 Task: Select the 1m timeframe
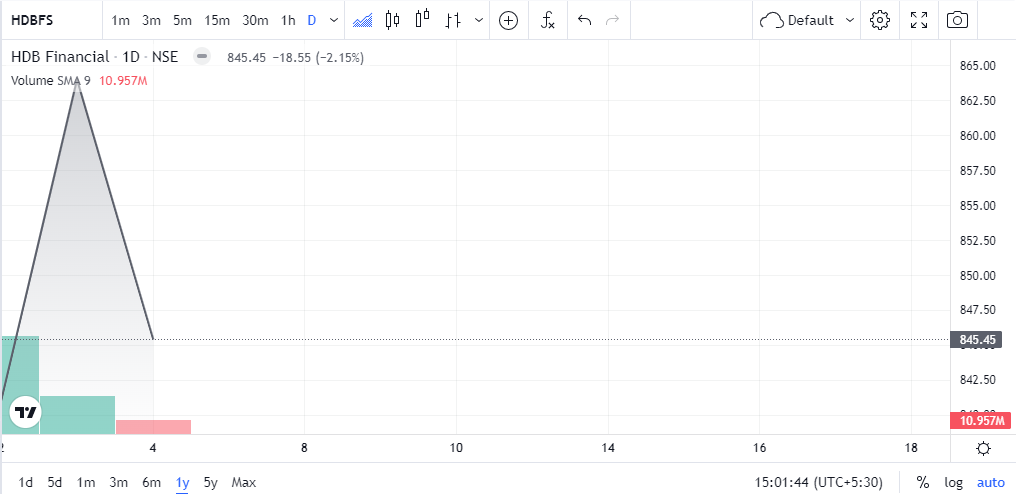tap(120, 20)
